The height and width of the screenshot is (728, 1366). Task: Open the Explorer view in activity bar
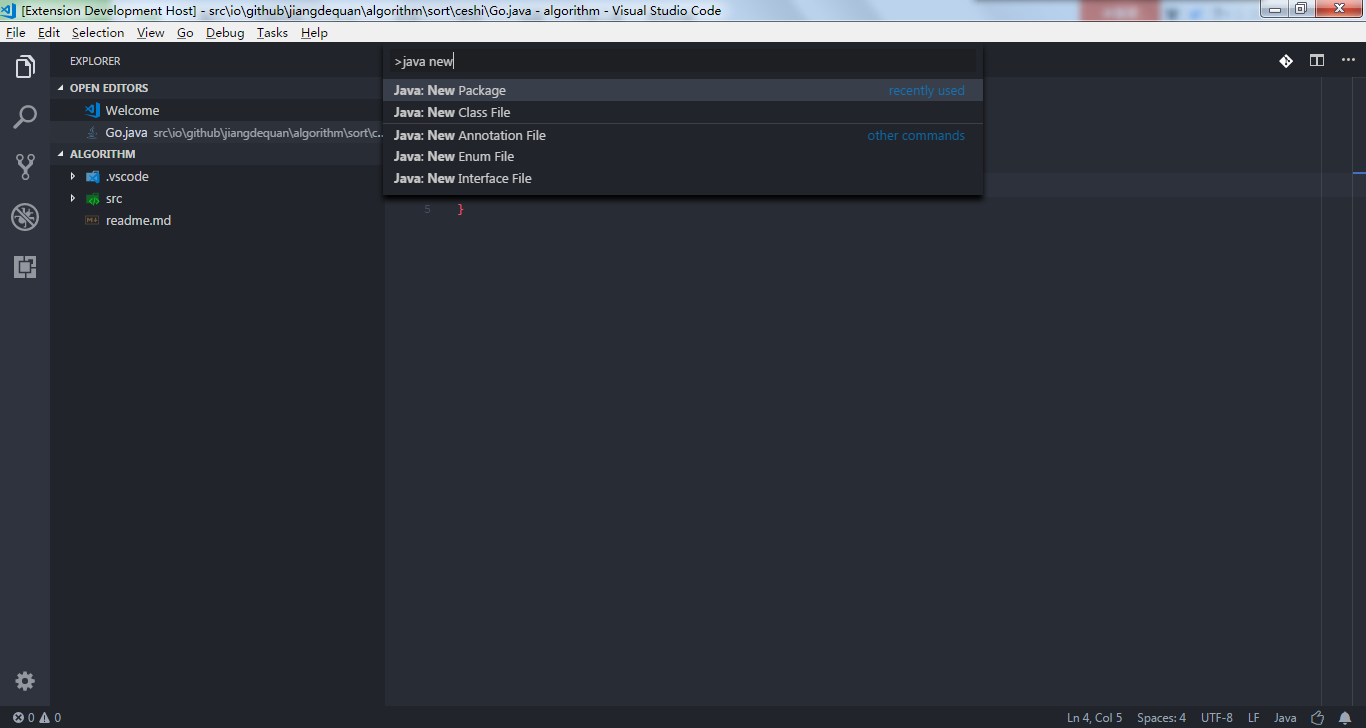coord(25,68)
